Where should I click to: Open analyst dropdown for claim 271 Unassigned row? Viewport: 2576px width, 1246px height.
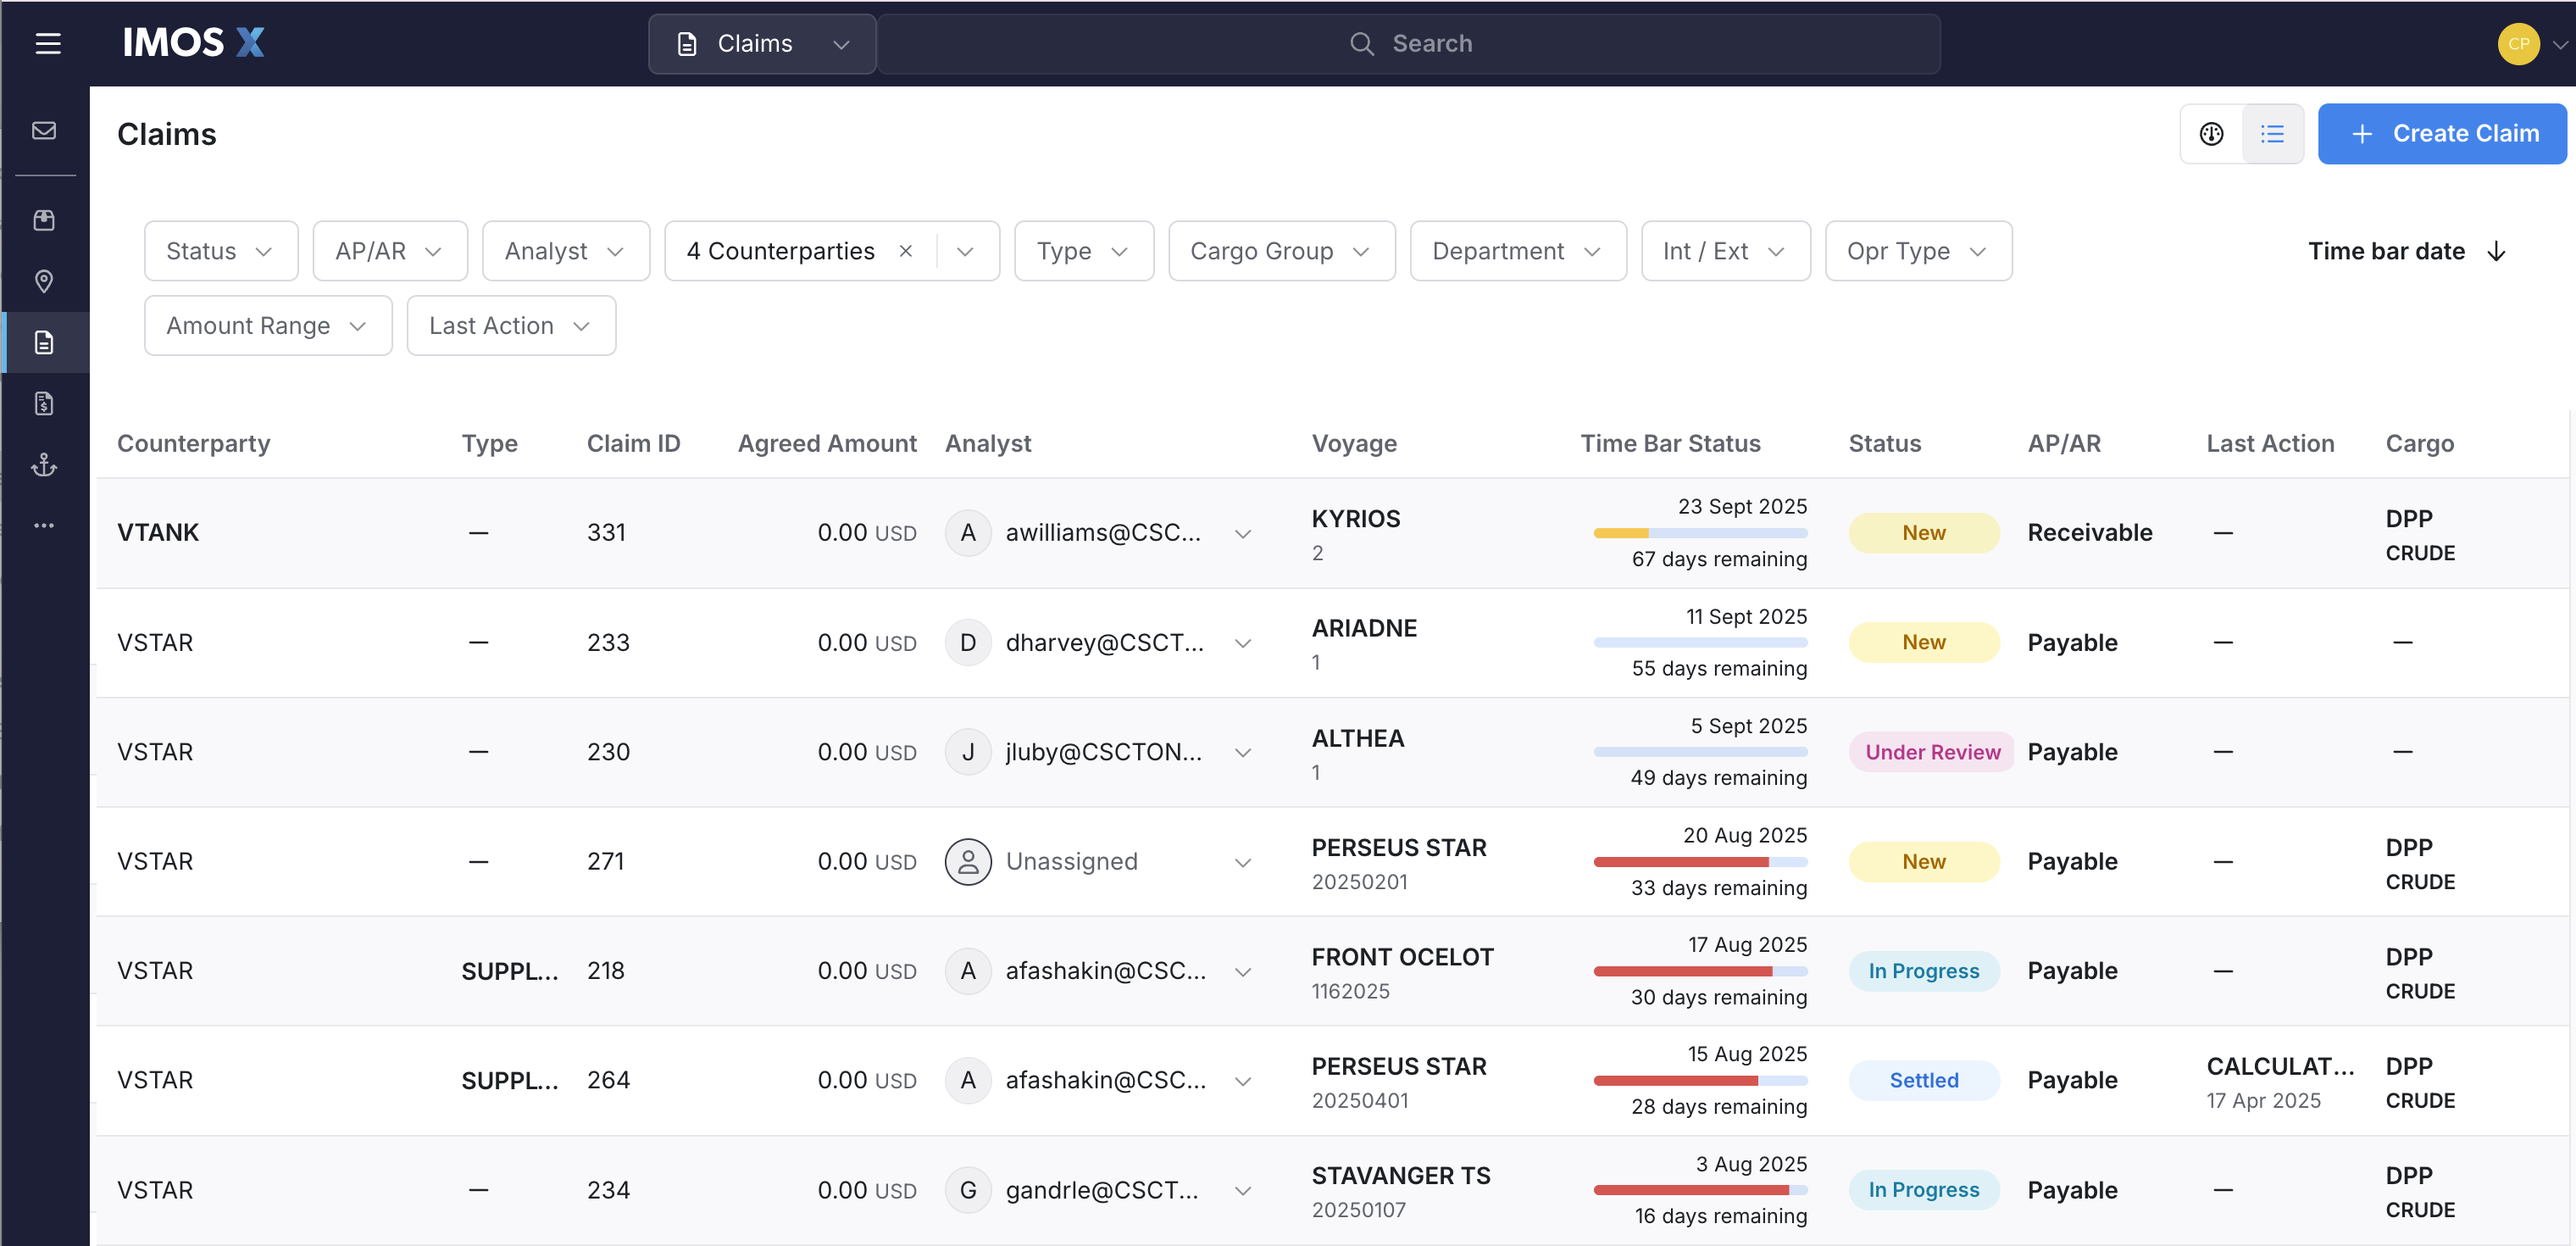point(1242,861)
